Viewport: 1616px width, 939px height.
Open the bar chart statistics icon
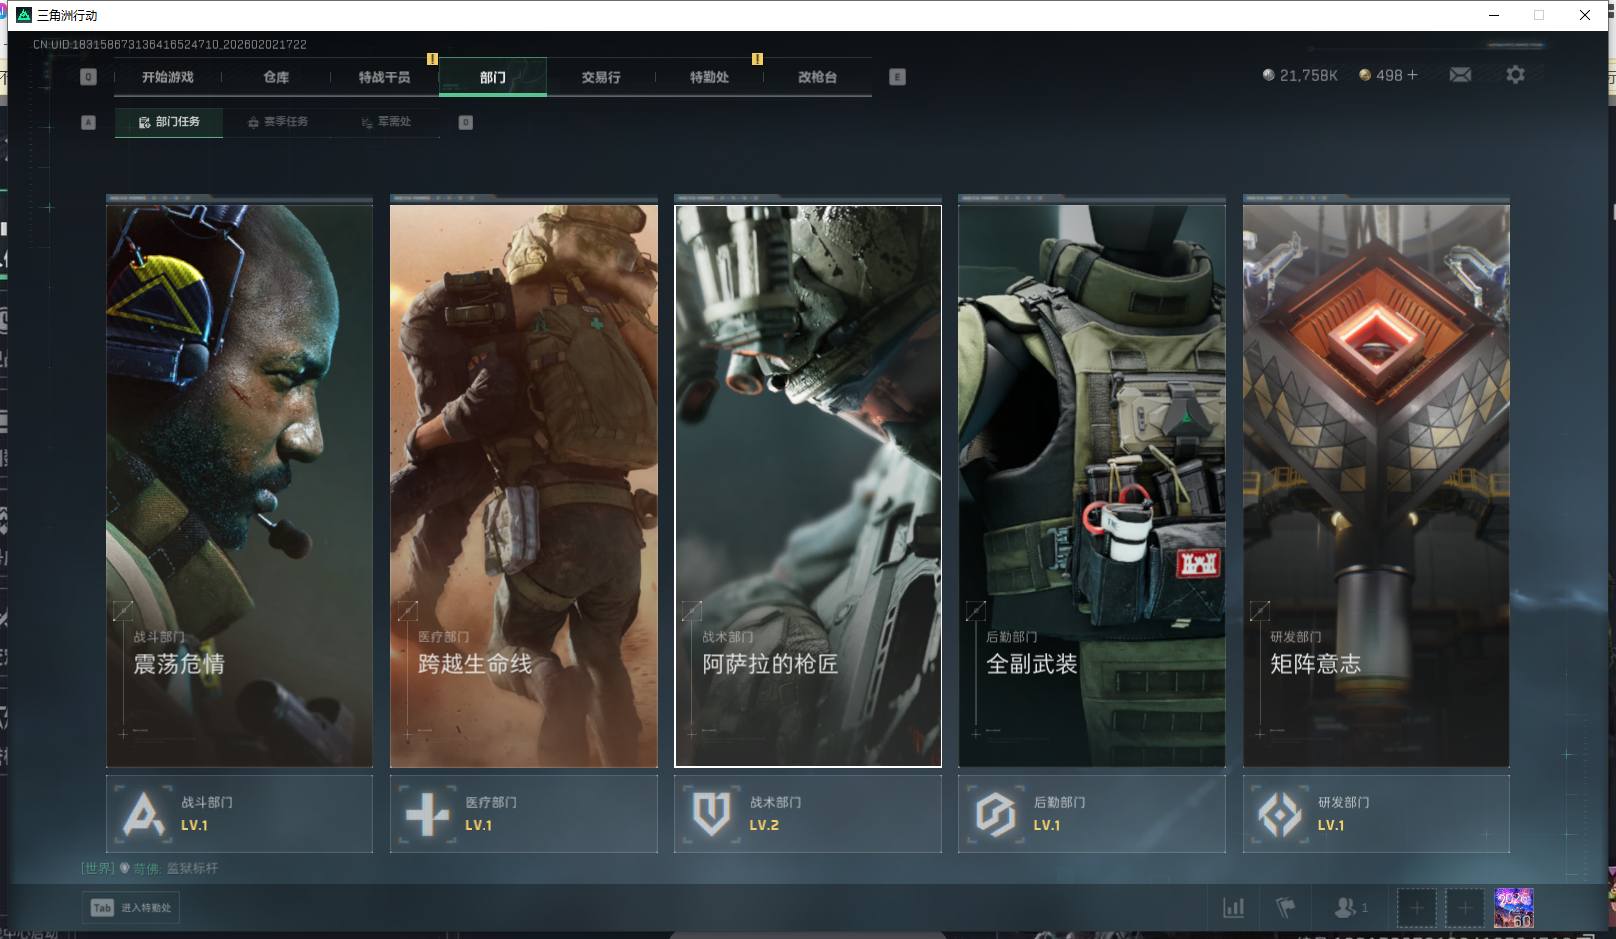[x=1234, y=908]
